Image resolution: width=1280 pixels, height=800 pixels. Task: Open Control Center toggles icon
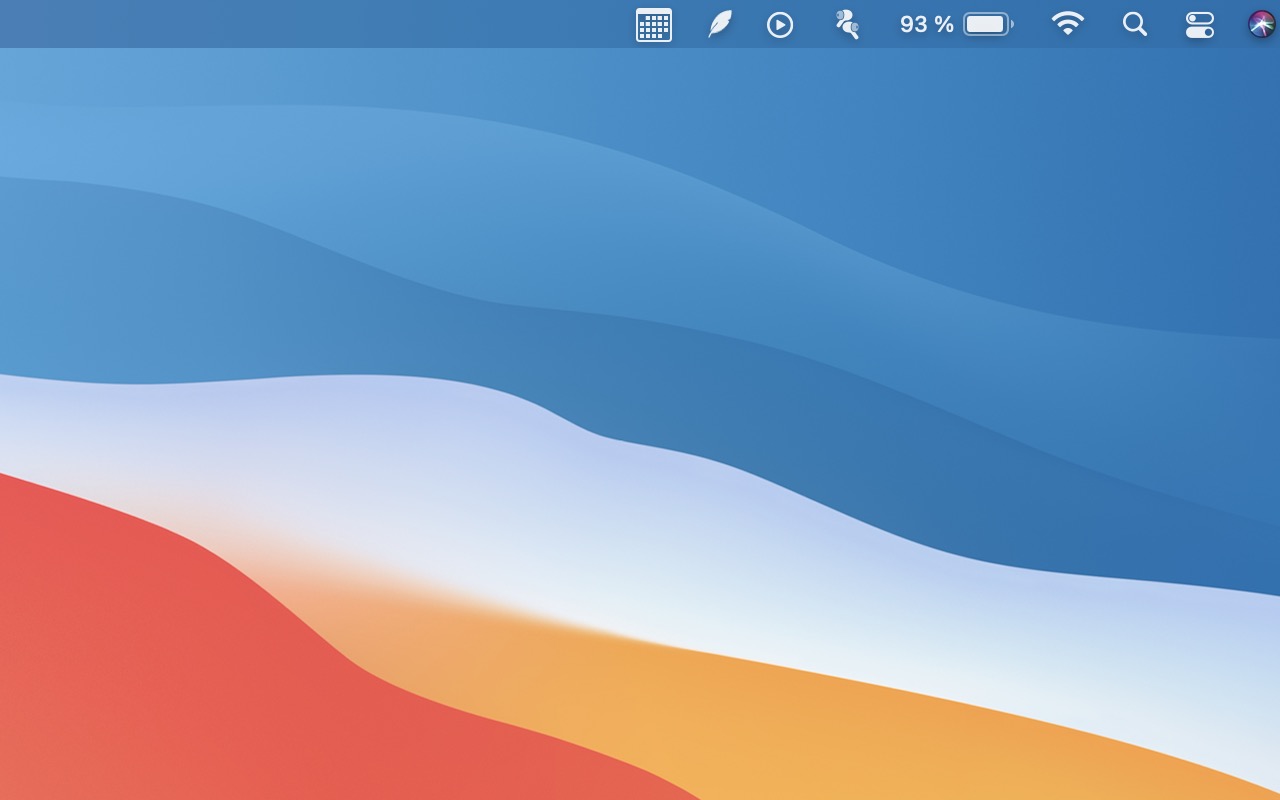(1199, 25)
